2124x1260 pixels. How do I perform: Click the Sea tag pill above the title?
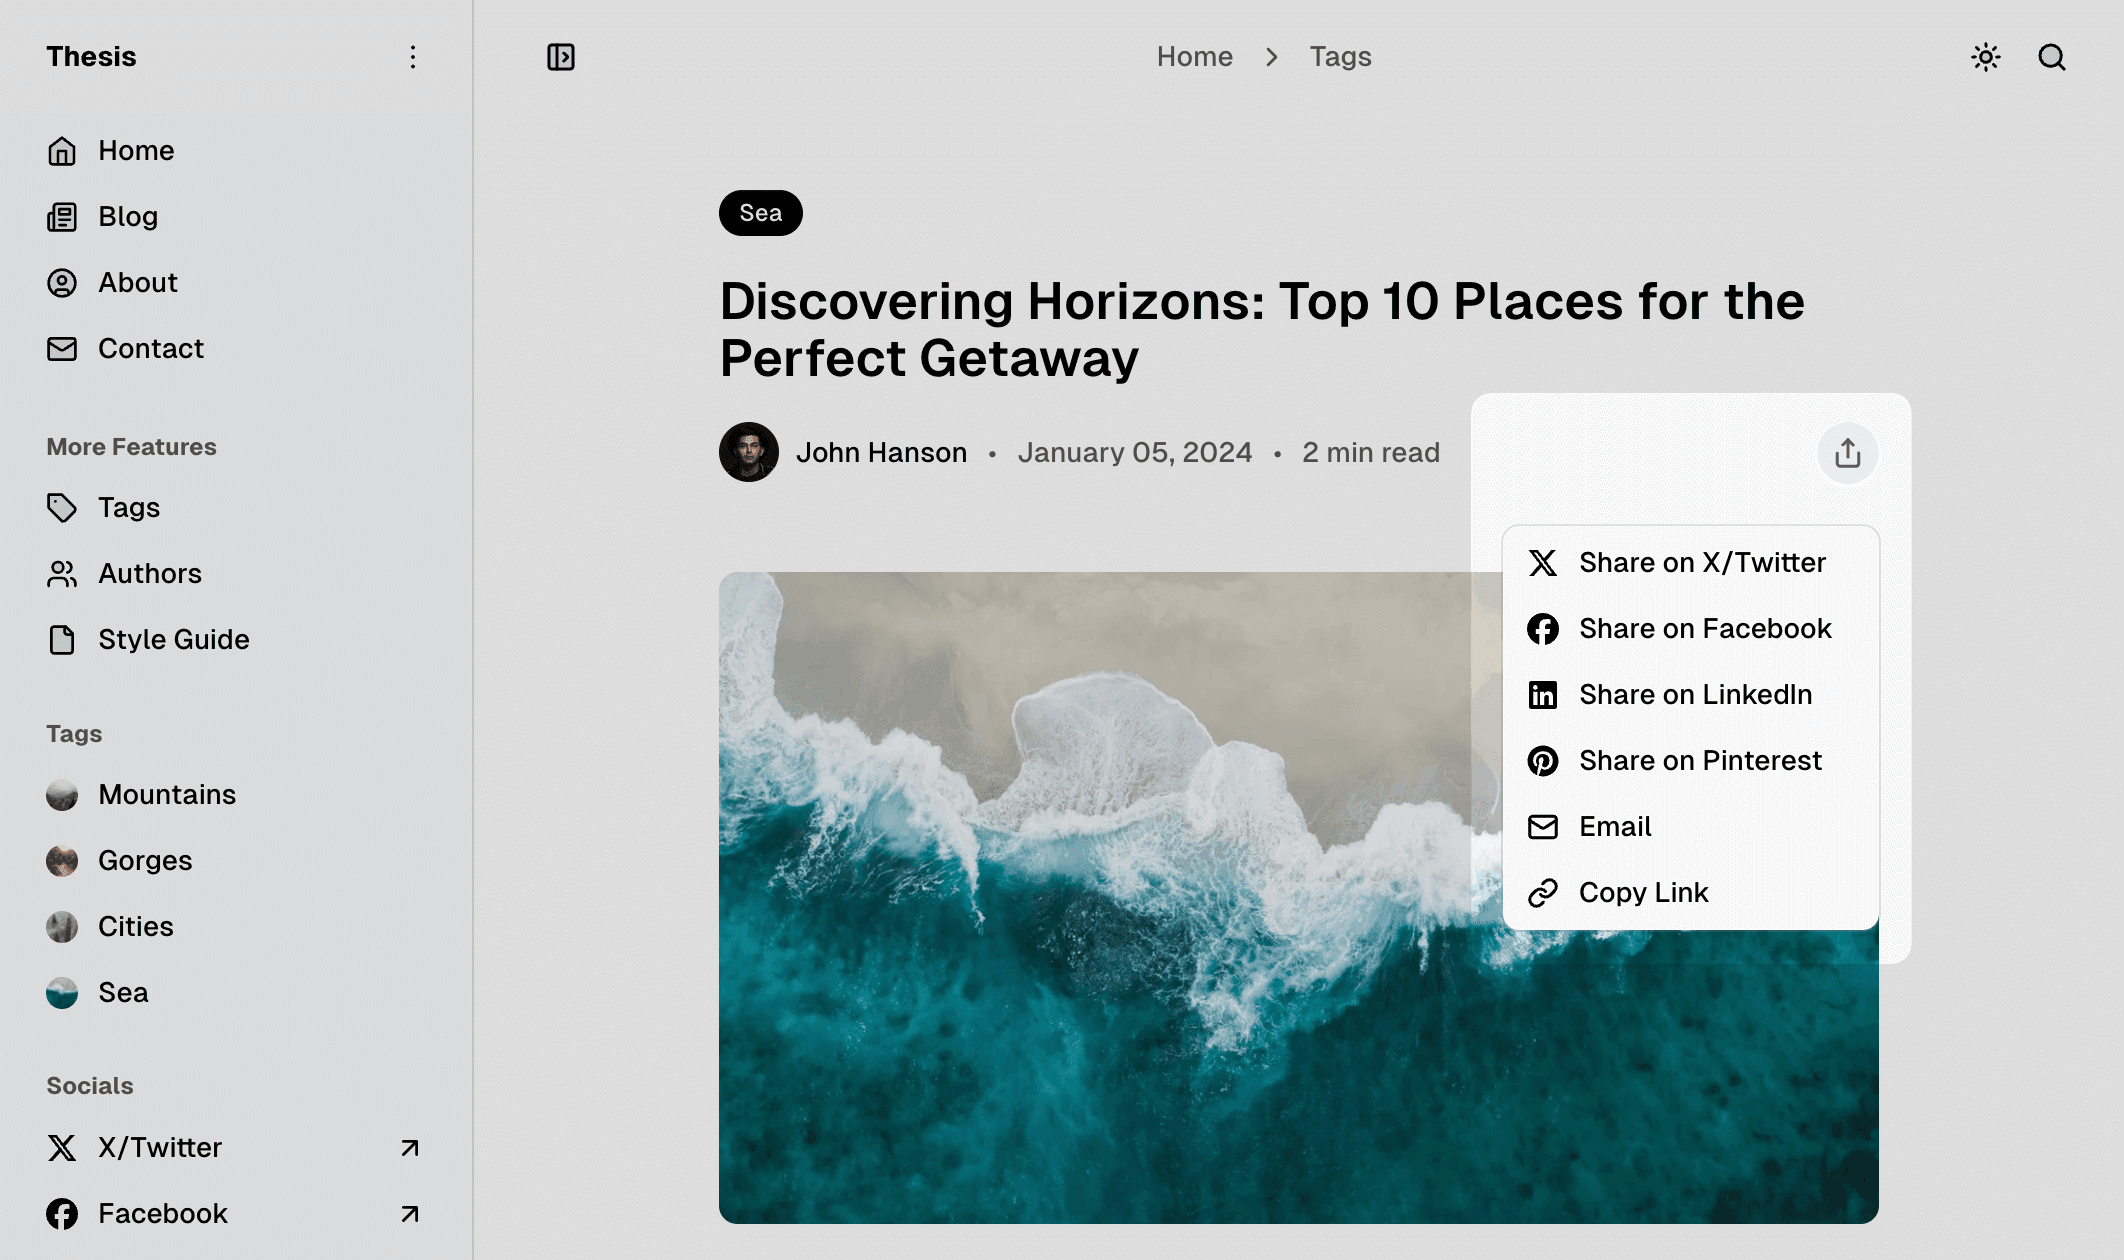760,212
